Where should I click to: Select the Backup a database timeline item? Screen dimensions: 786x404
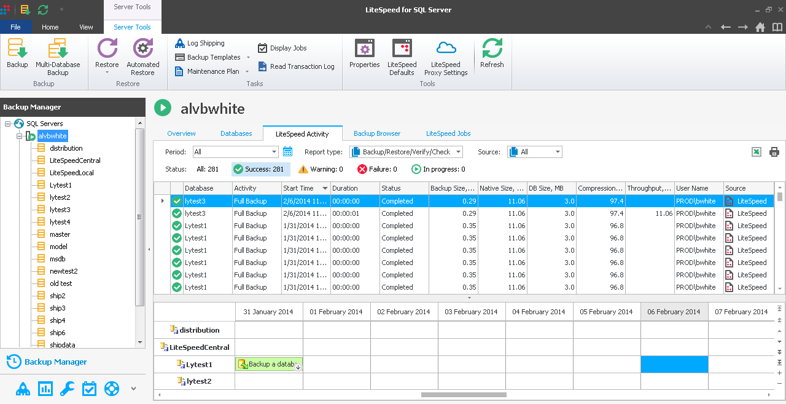pos(269,364)
